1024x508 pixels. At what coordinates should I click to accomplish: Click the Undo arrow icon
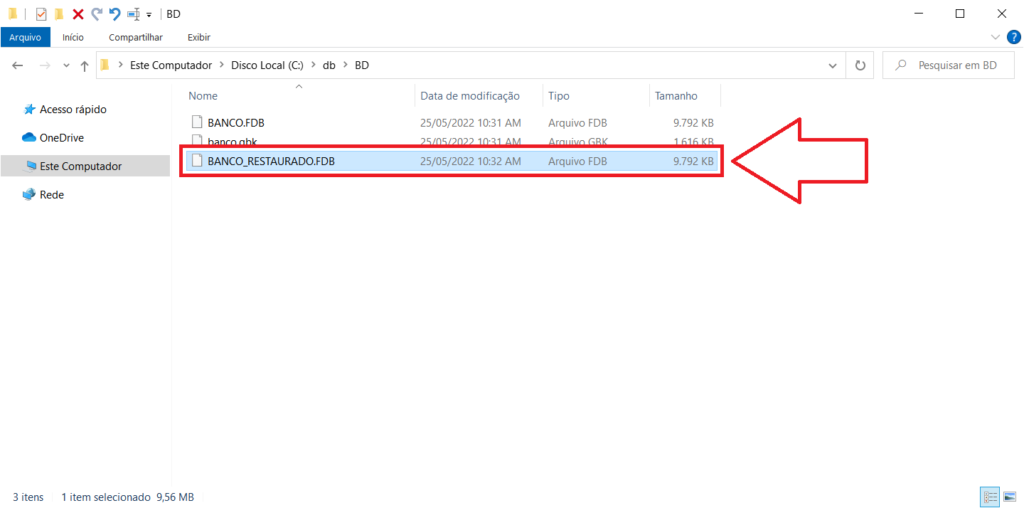pyautogui.click(x=114, y=14)
